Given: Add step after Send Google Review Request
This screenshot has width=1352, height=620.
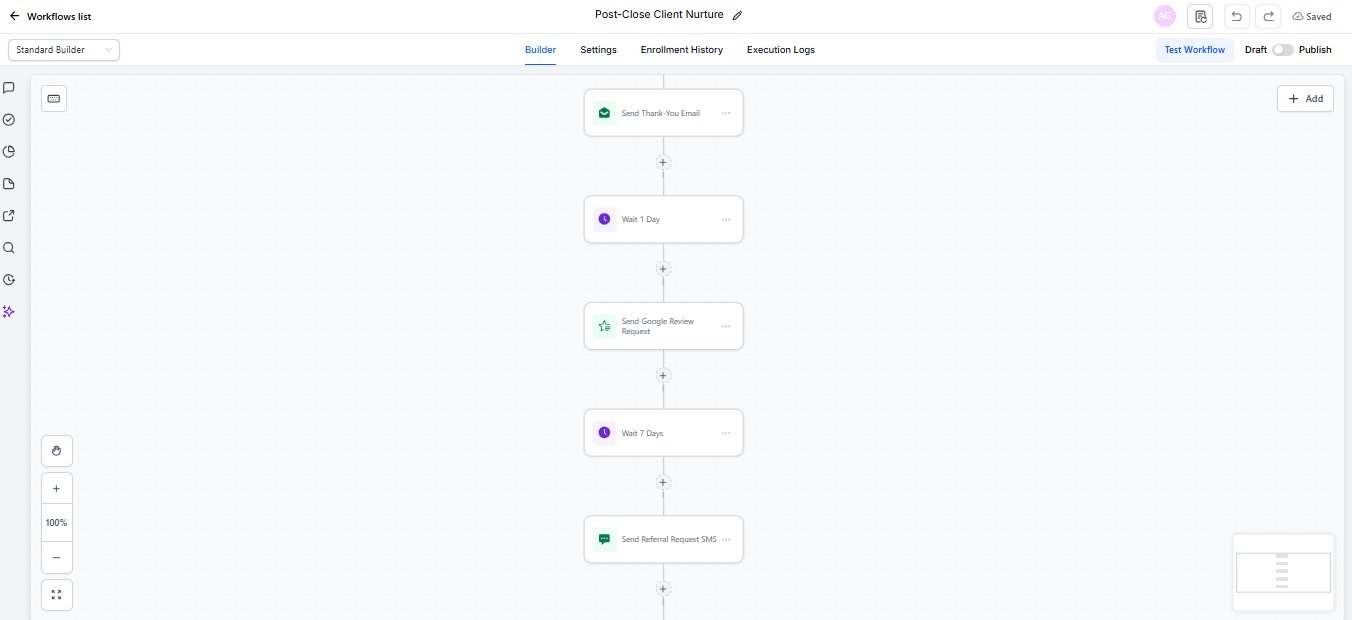Looking at the screenshot, I should pyautogui.click(x=663, y=376).
